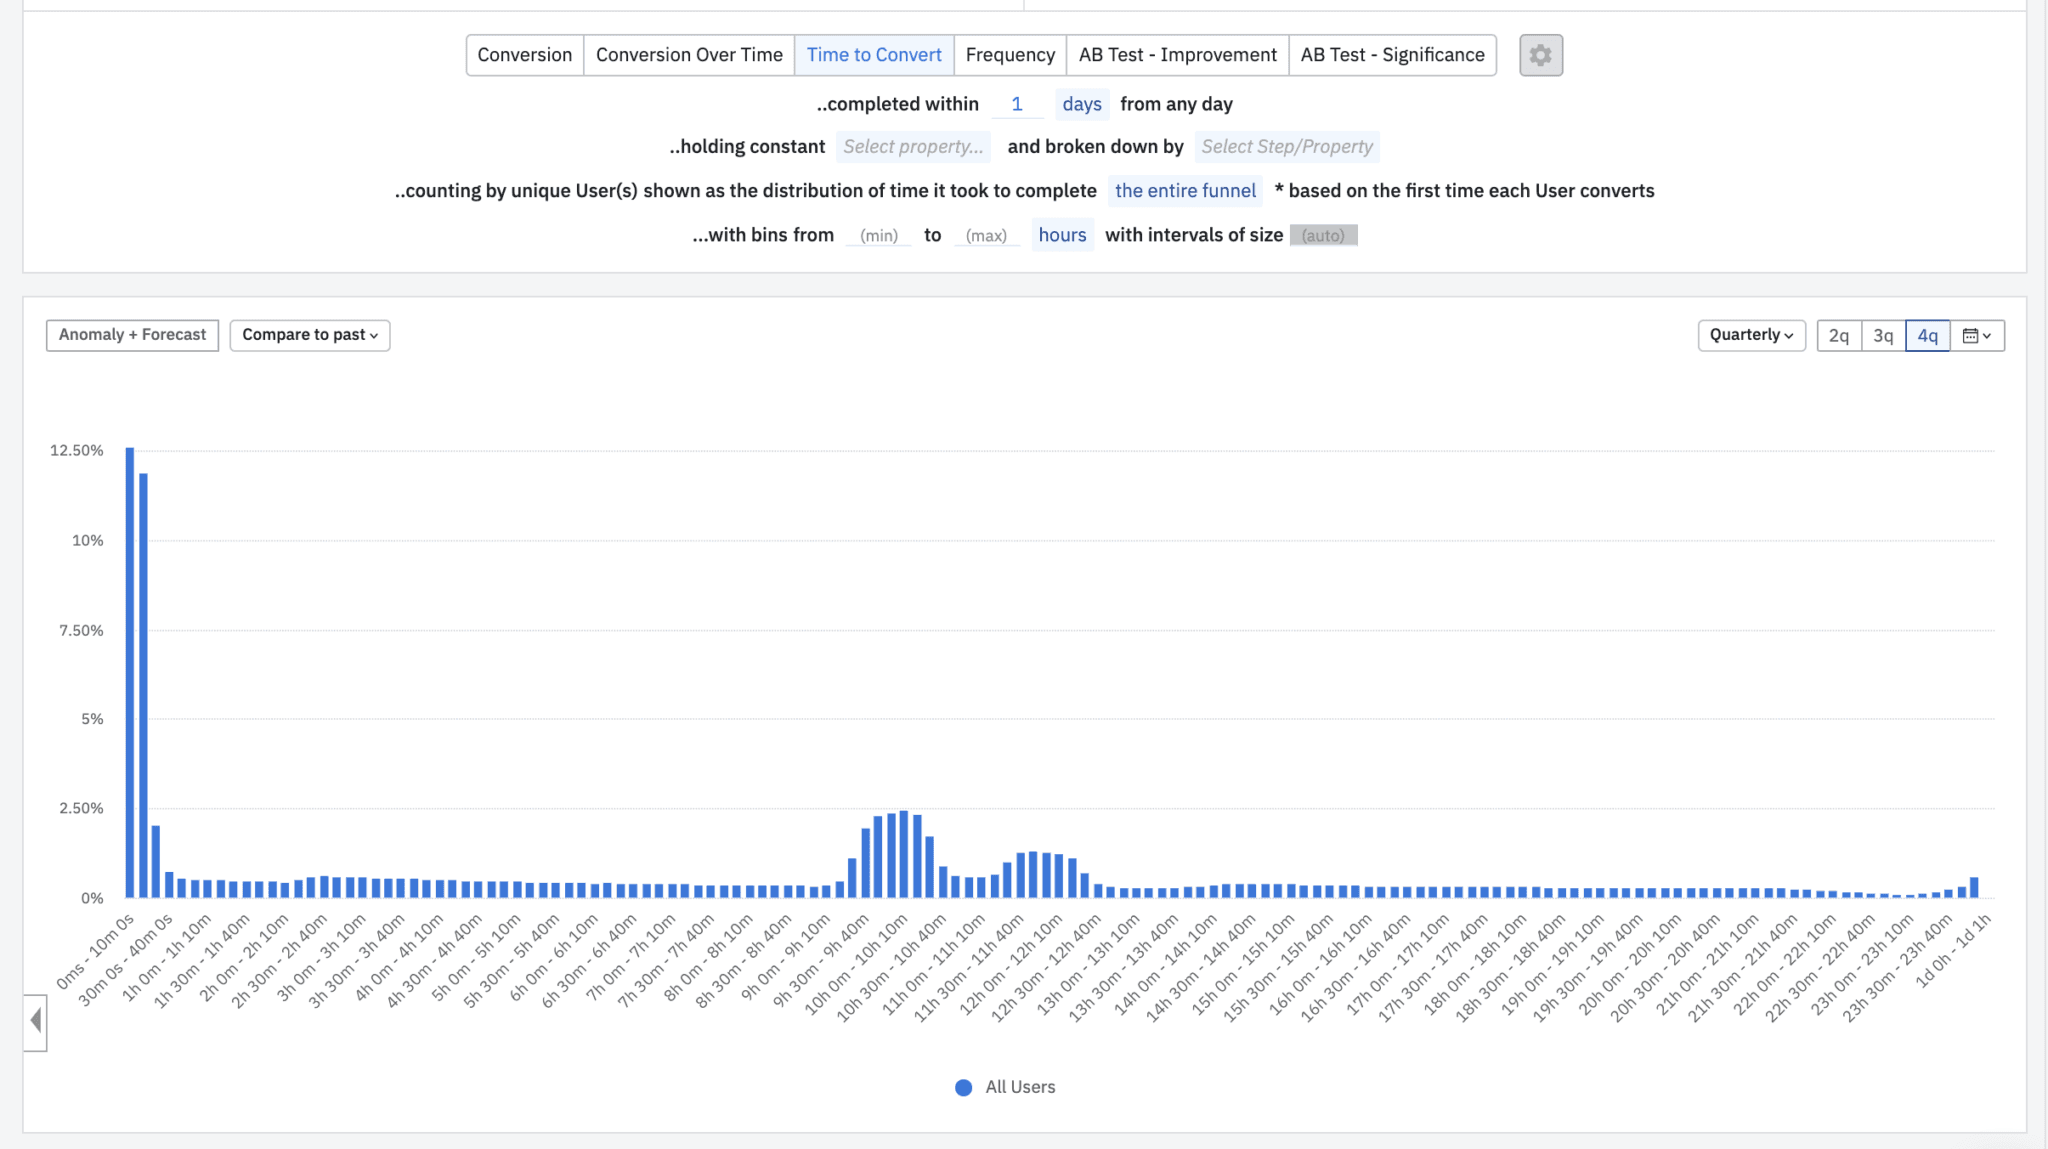The height and width of the screenshot is (1149, 2048).
Task: Open the 'hours' bin unit dropdown
Action: (x=1062, y=234)
